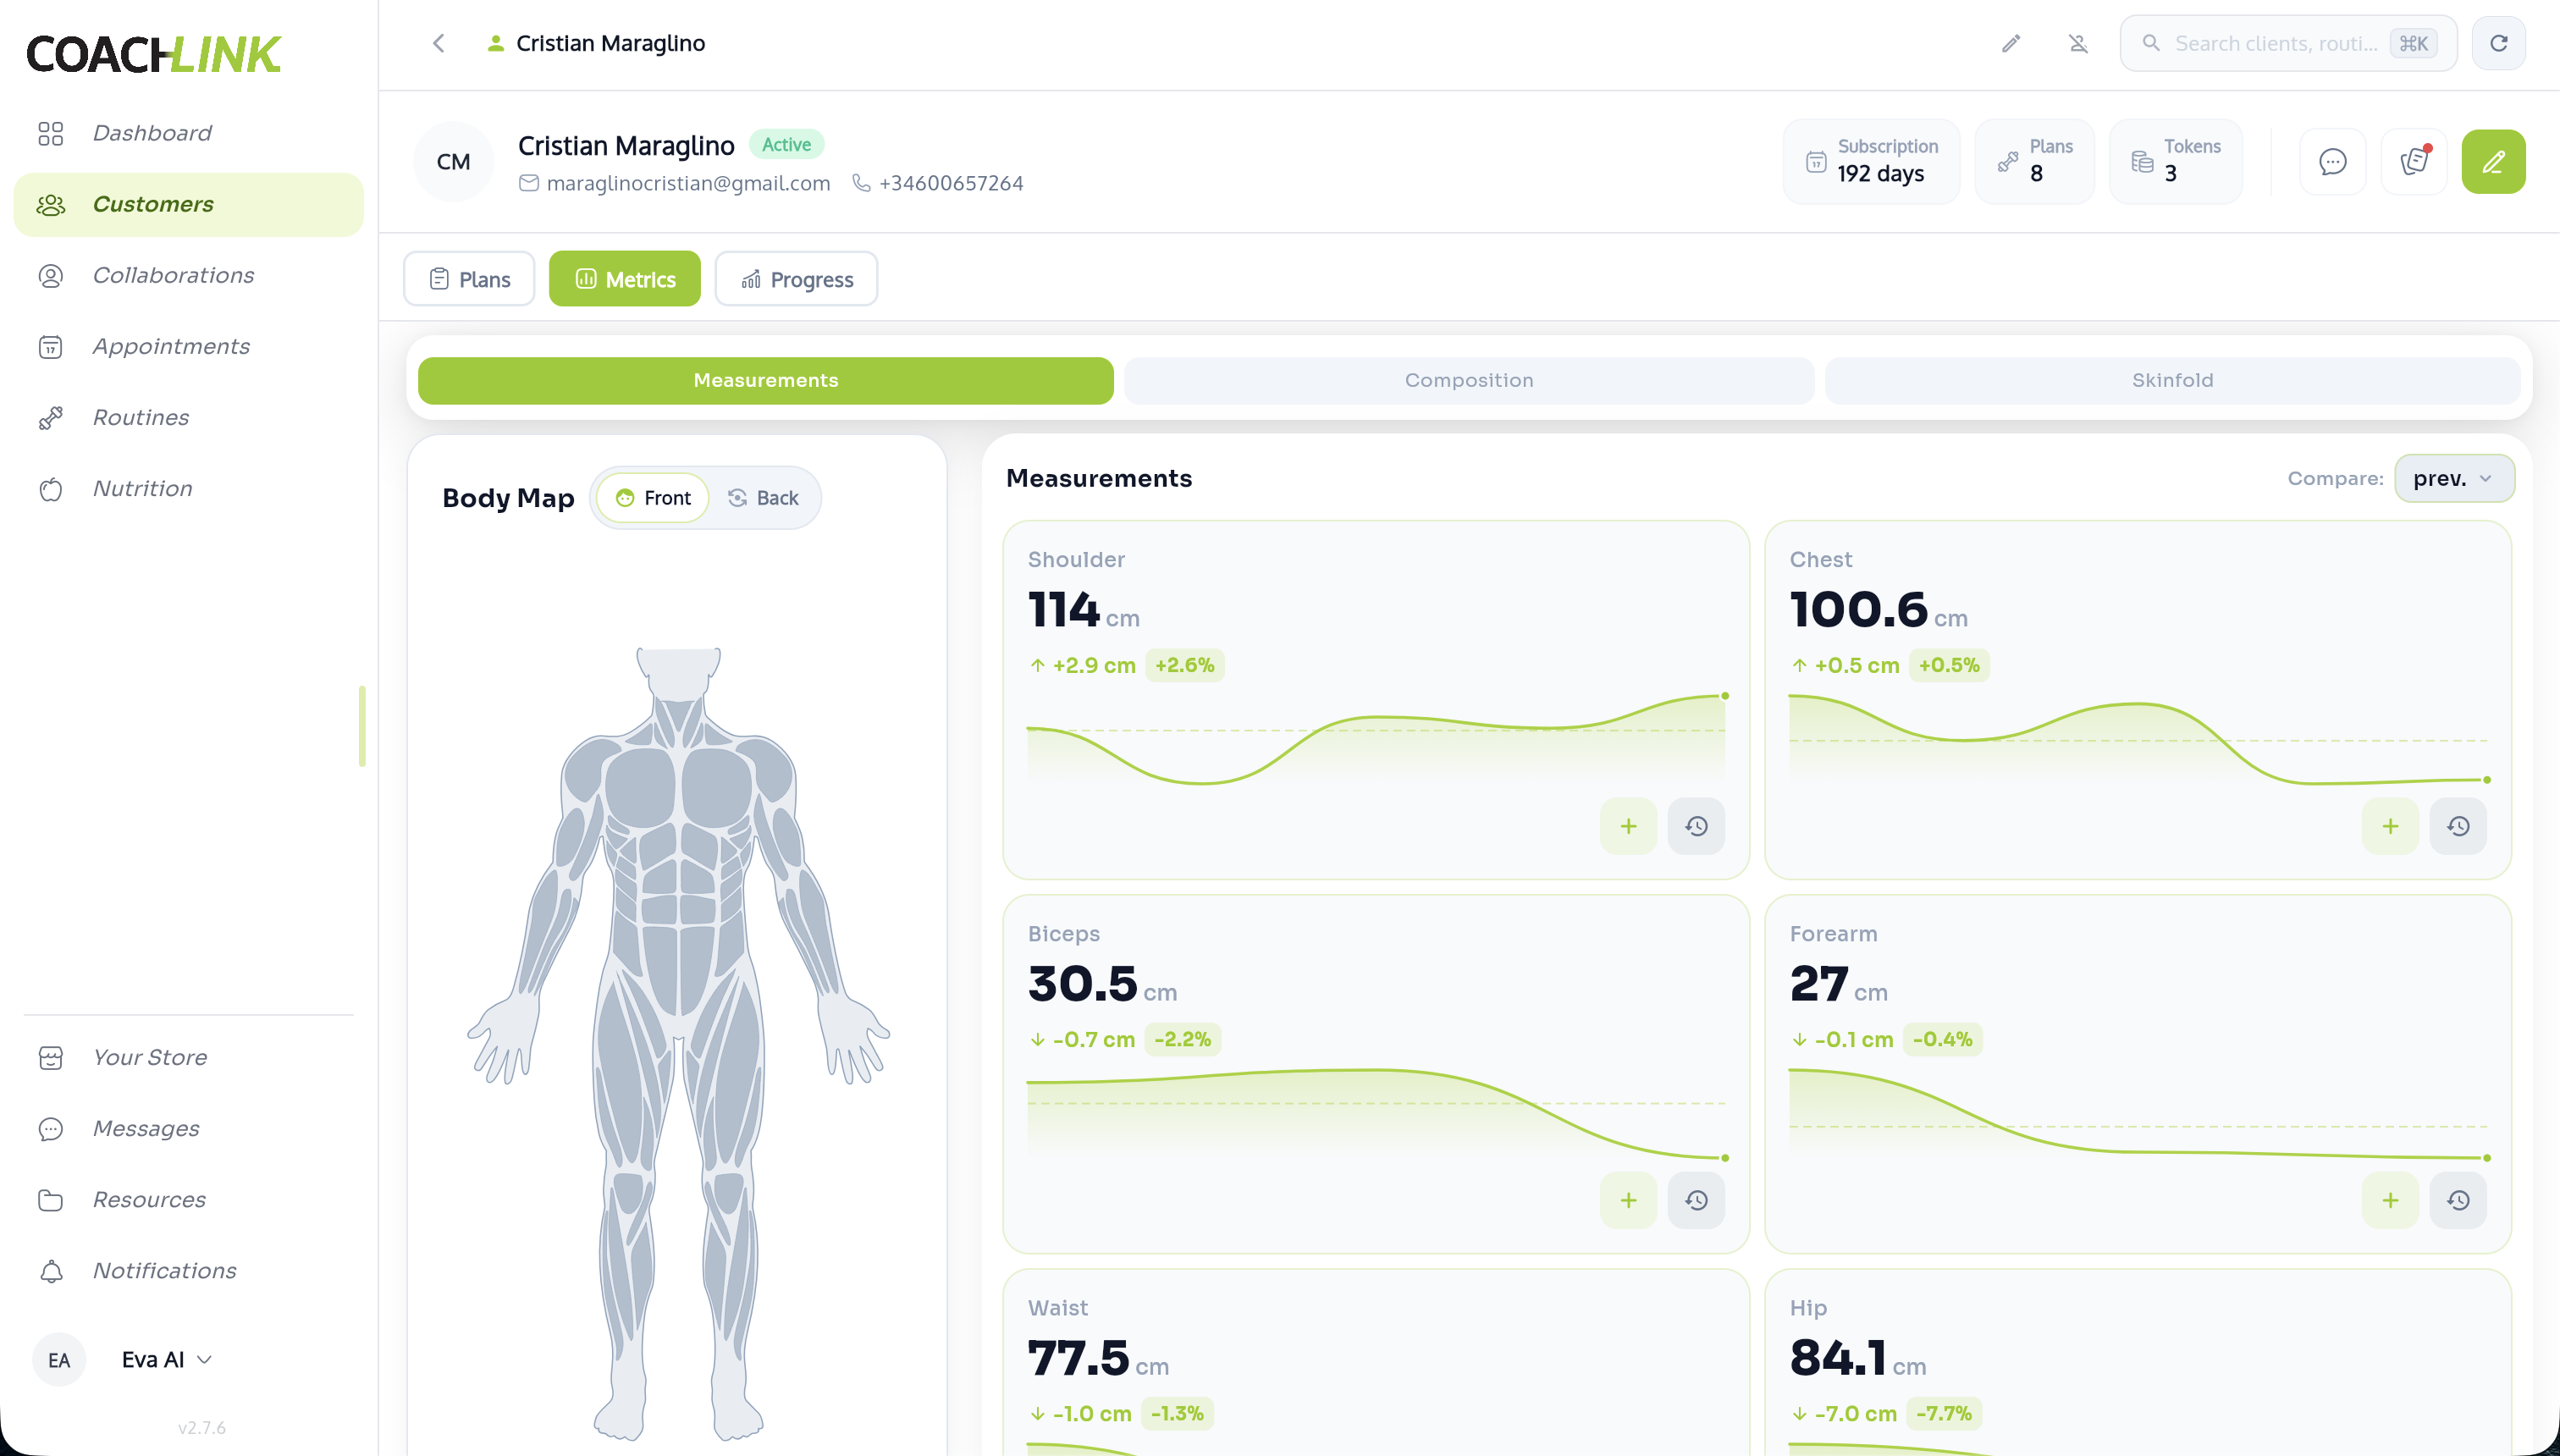2560x1456 pixels.
Task: Click the CM avatar circle
Action: pos(453,161)
